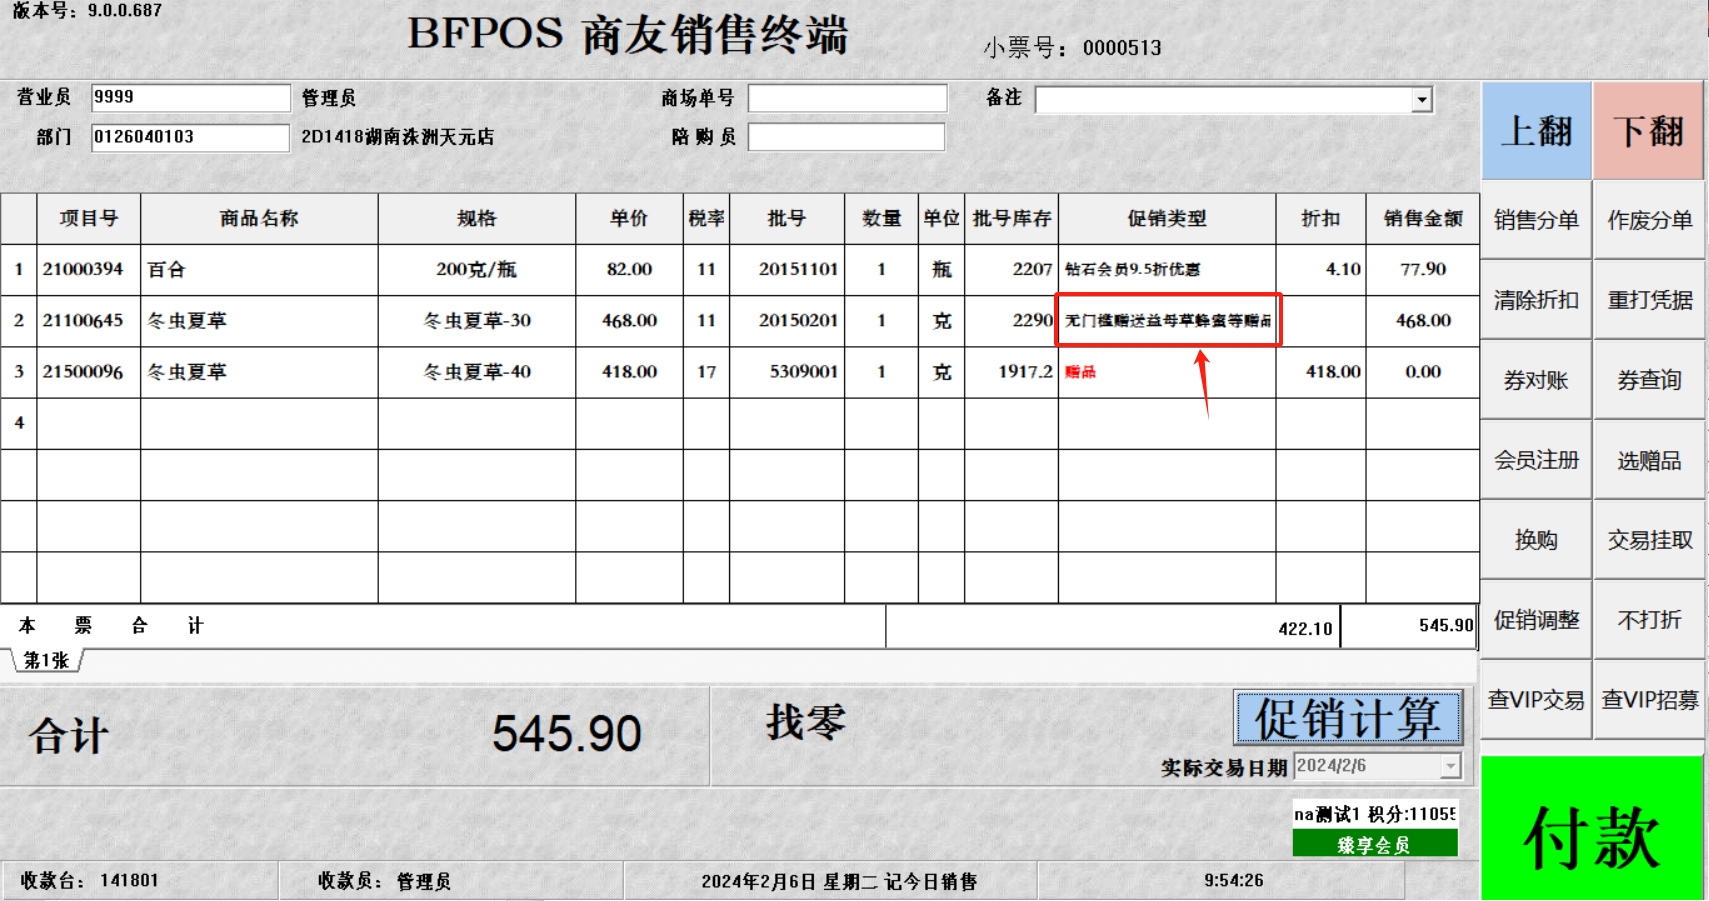This screenshot has height=901, width=1709.
Task: Click the 折扣 column header
Action: 1321,218
